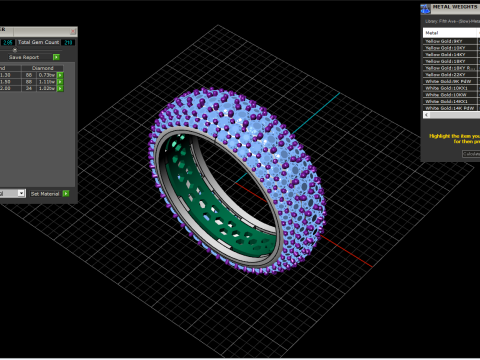Viewport: 480px width, 360px height.
Task: Select the Yellow Gold 10KY row
Action: point(450,48)
